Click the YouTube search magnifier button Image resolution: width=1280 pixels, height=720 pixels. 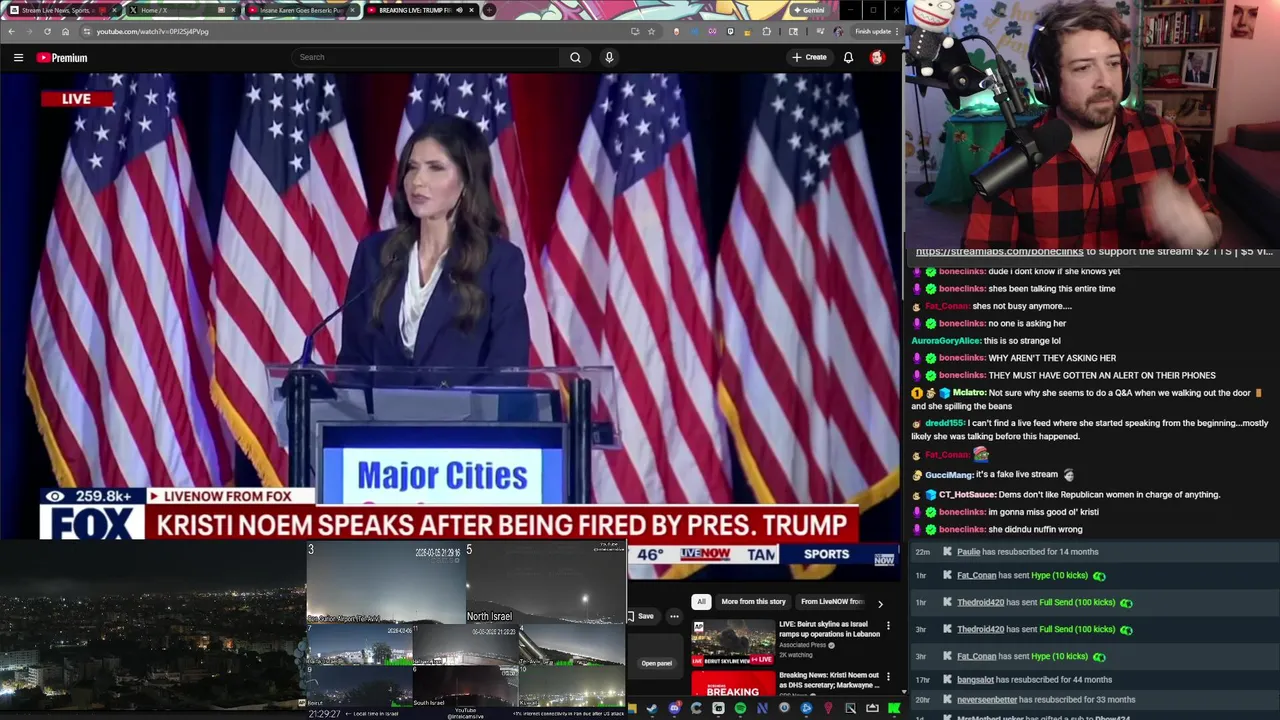point(575,57)
